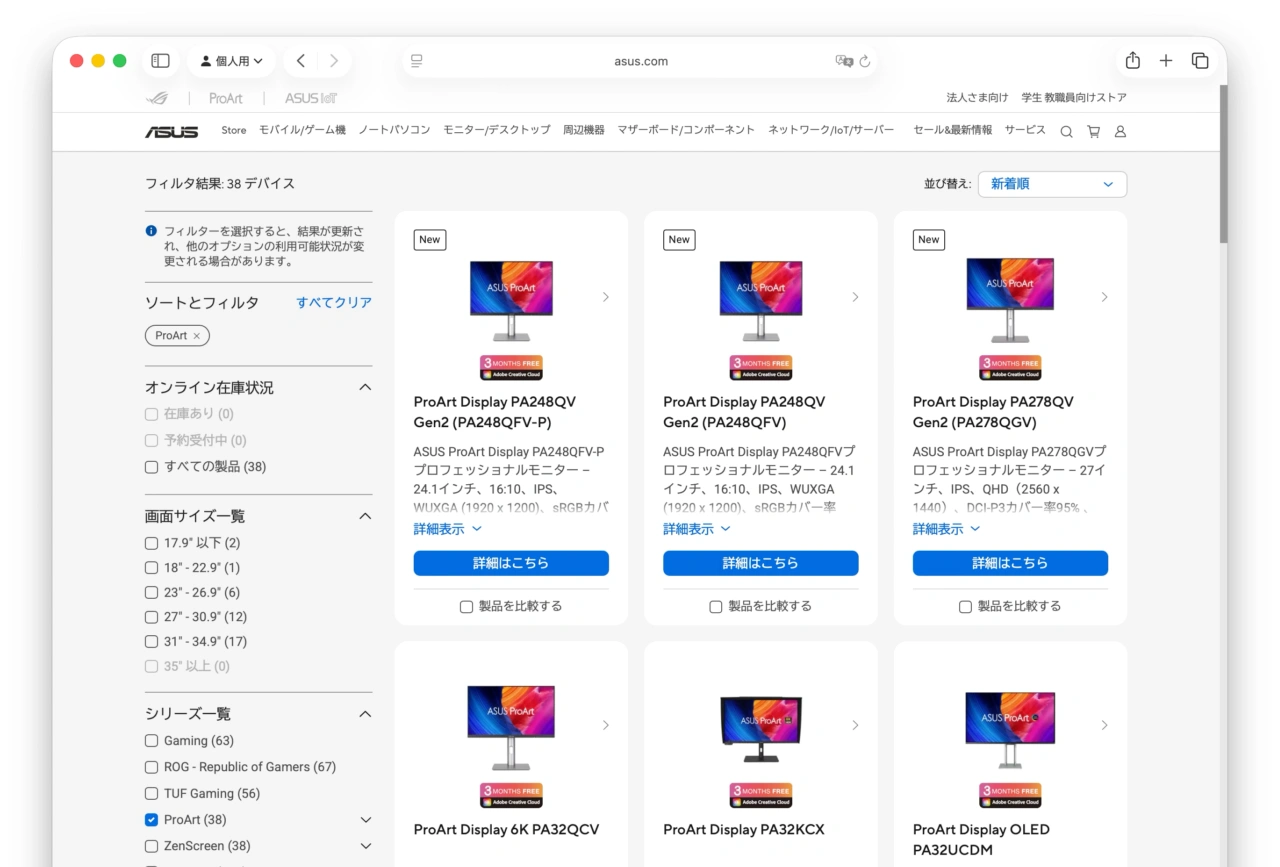
Task: Click 詳細はこちら for ProArt Display PA248QV
Action: 511,563
